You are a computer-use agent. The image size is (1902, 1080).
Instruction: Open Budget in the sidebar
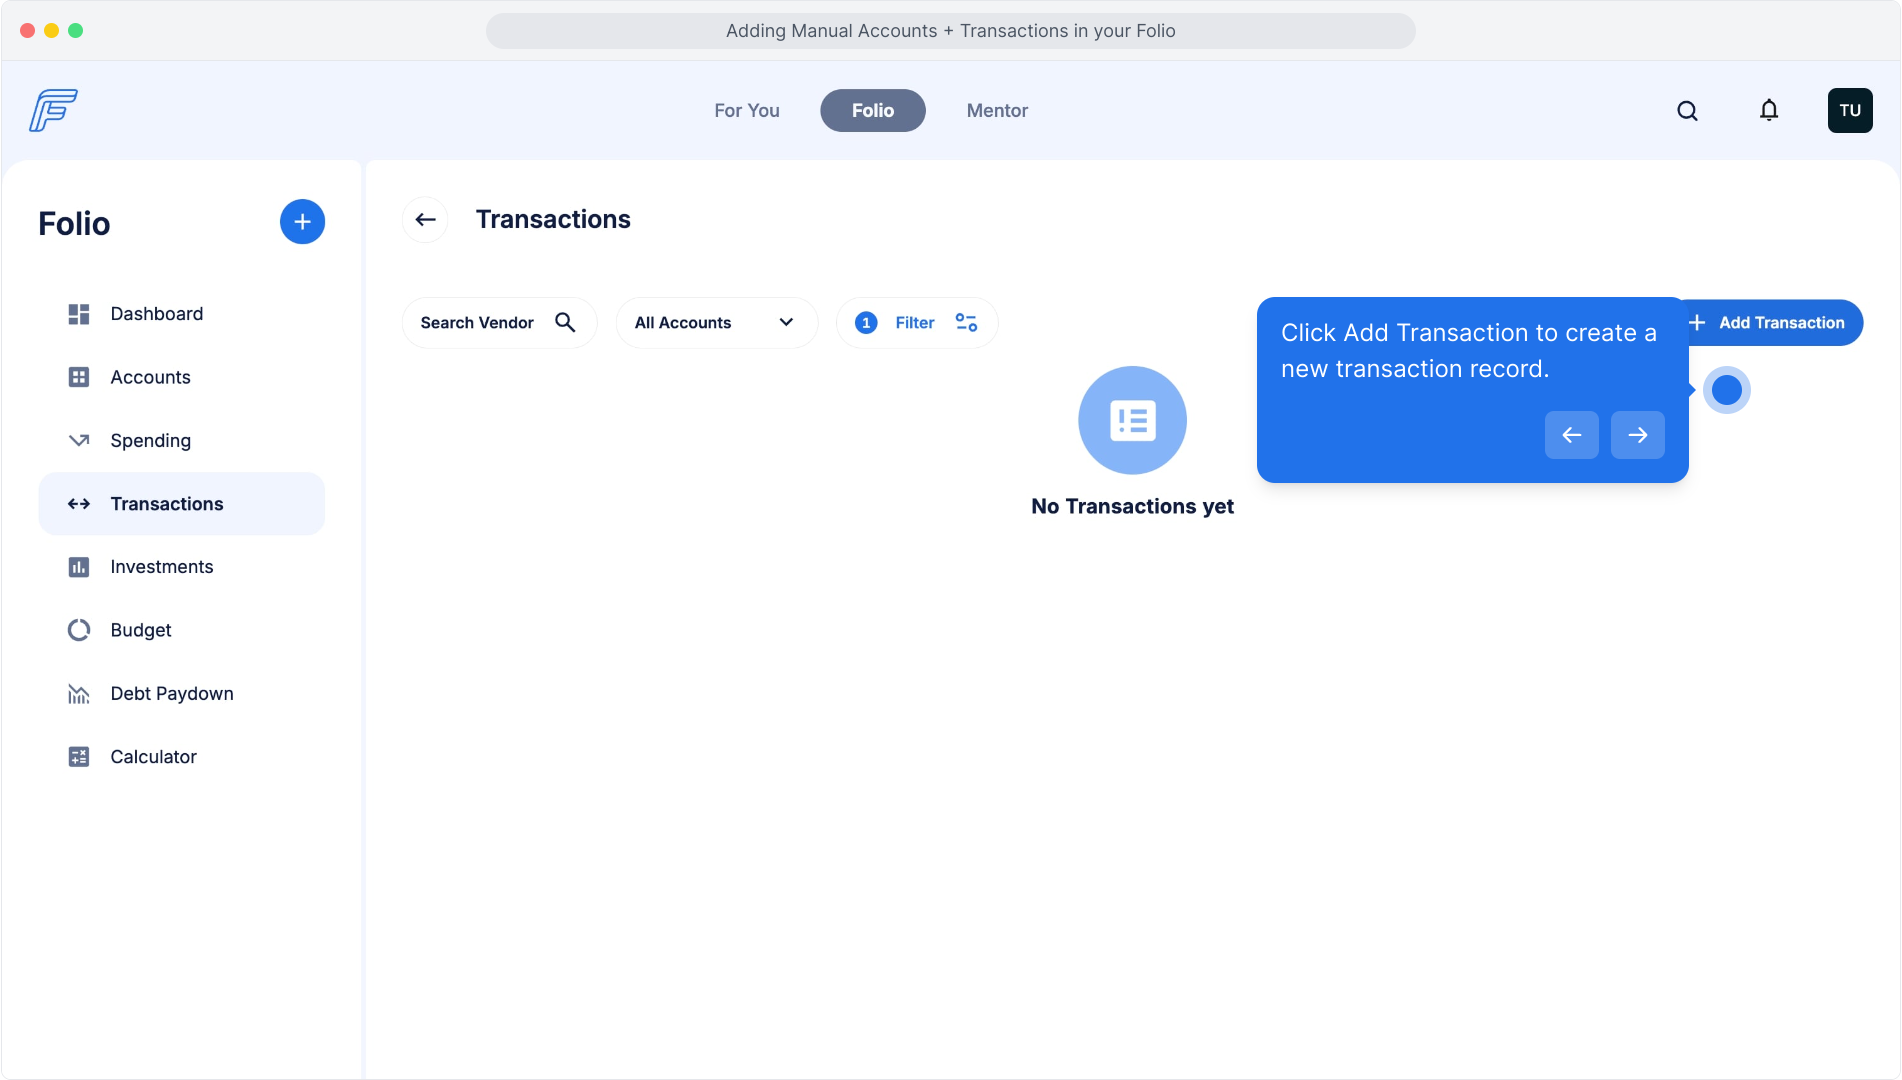coord(140,630)
